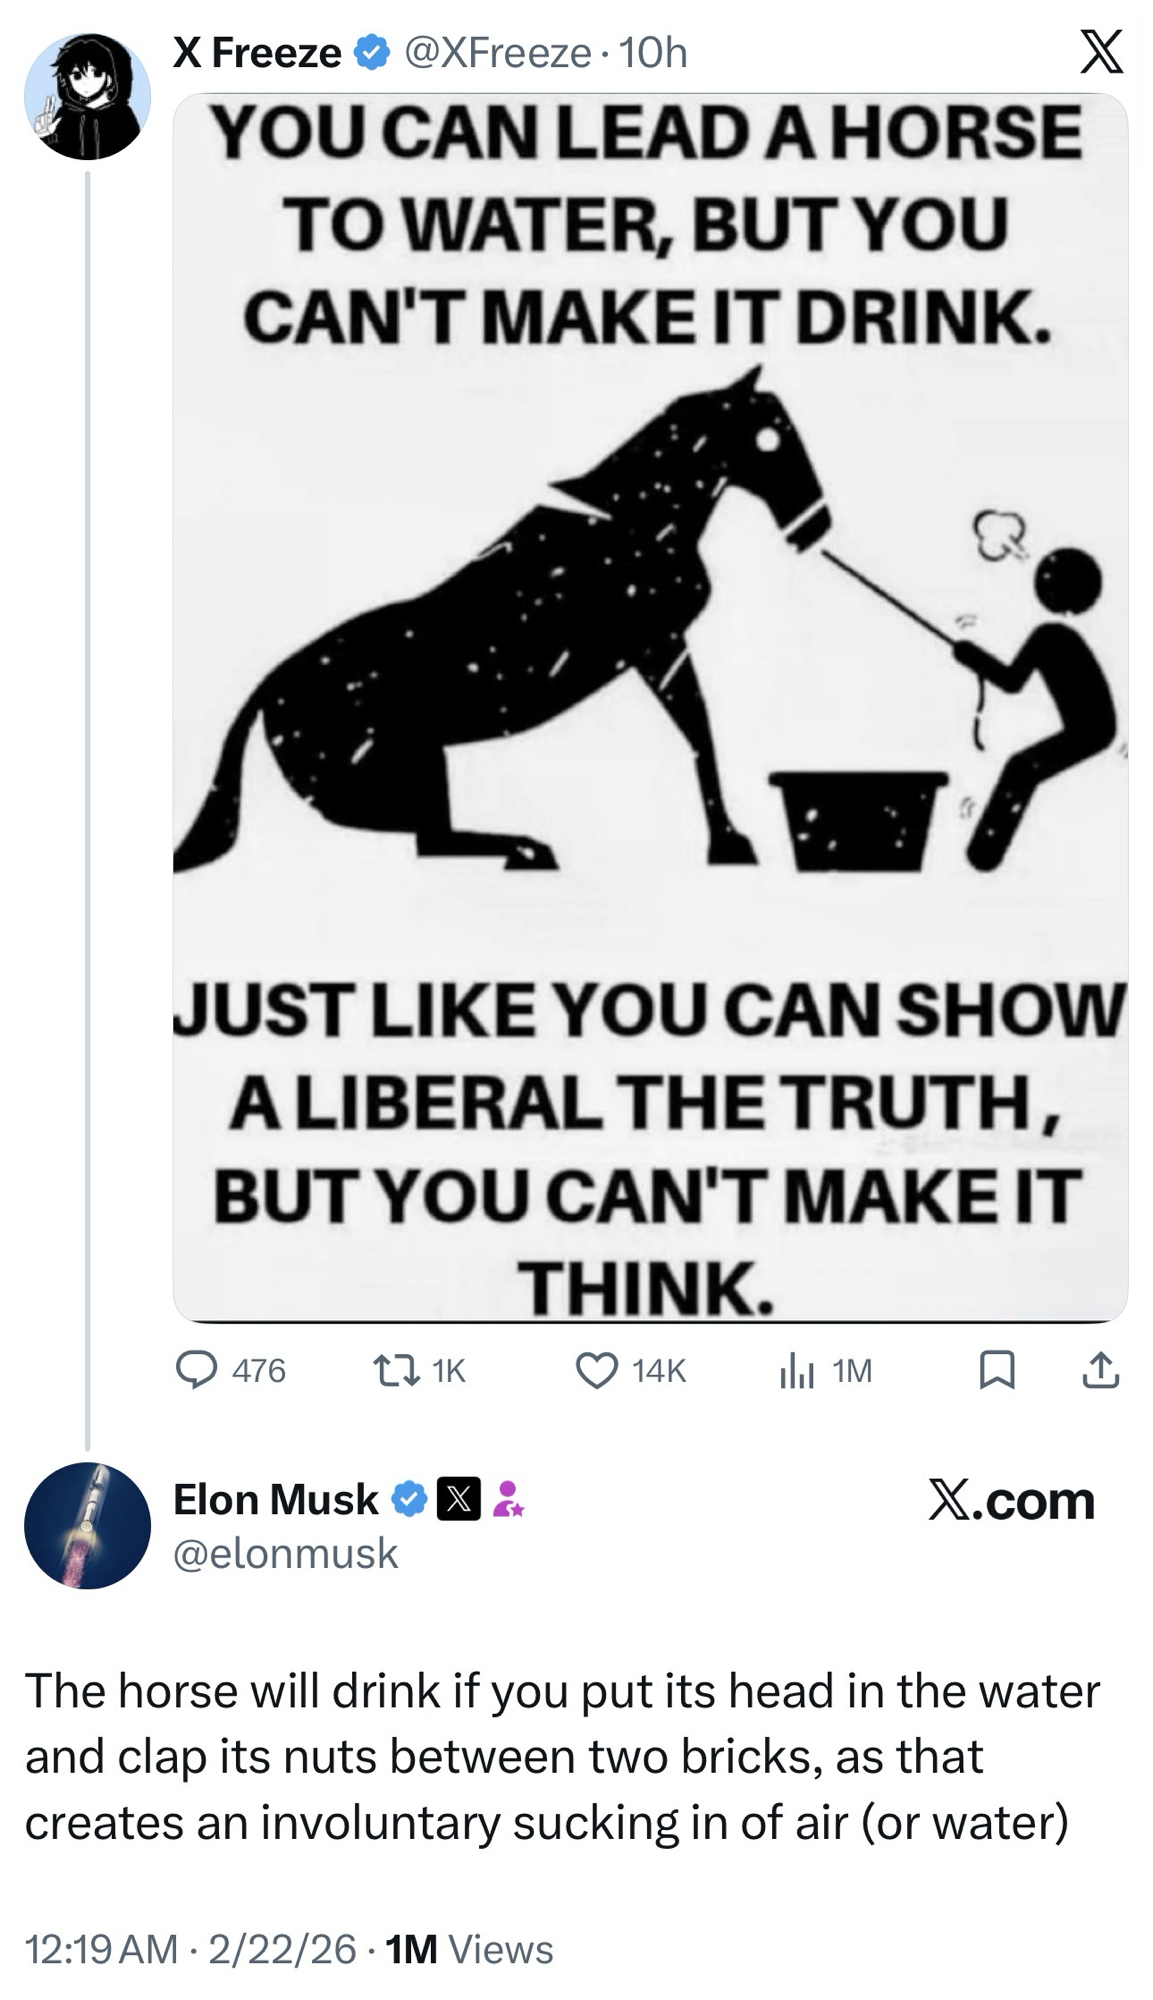The width and height of the screenshot is (1153, 2000).
Task: Click X Freeze's blue verified checkmark
Action: pos(371,53)
